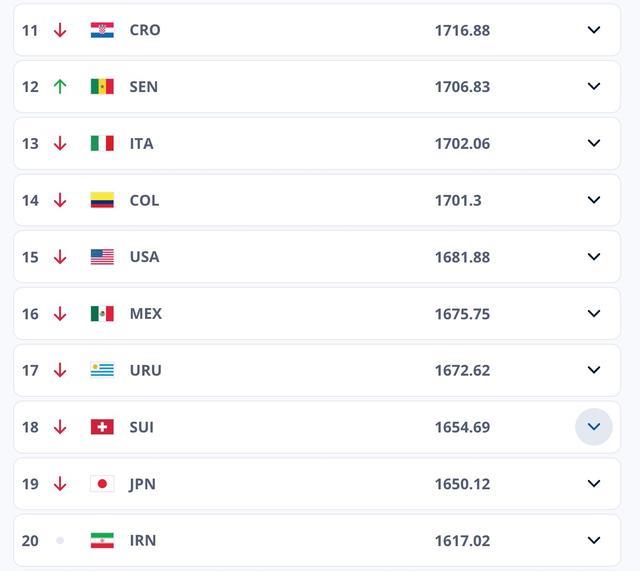640x571 pixels.
Task: Click the Switzerland flag icon
Action: click(102, 427)
